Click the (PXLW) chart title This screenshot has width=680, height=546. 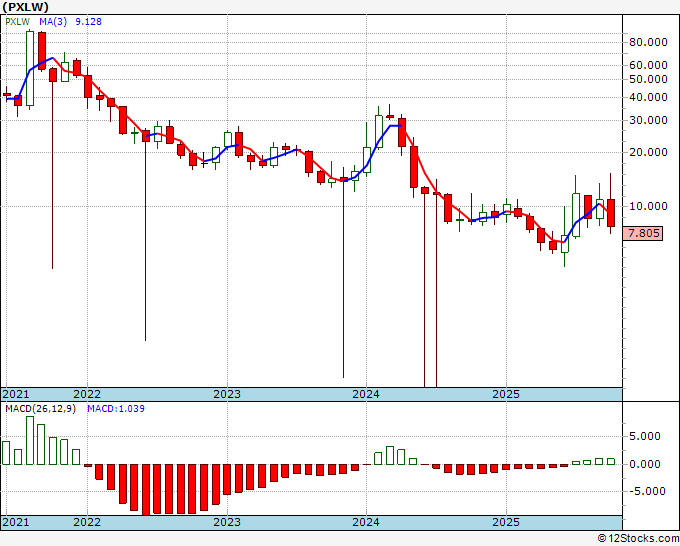tap(26, 7)
